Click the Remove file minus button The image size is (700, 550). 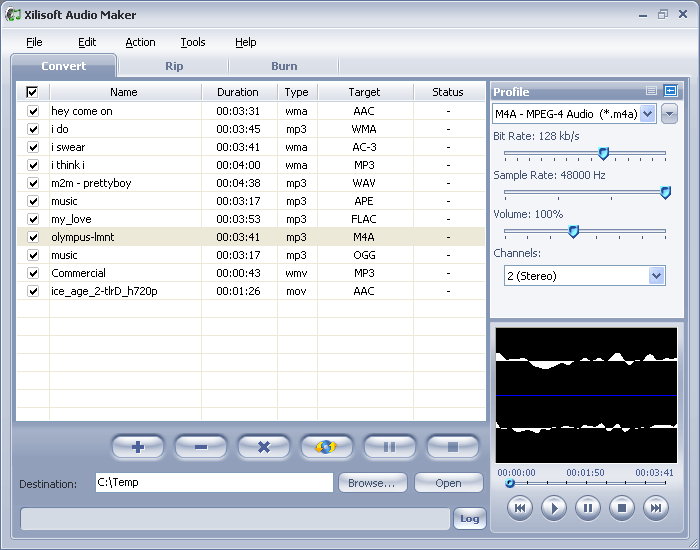201,447
